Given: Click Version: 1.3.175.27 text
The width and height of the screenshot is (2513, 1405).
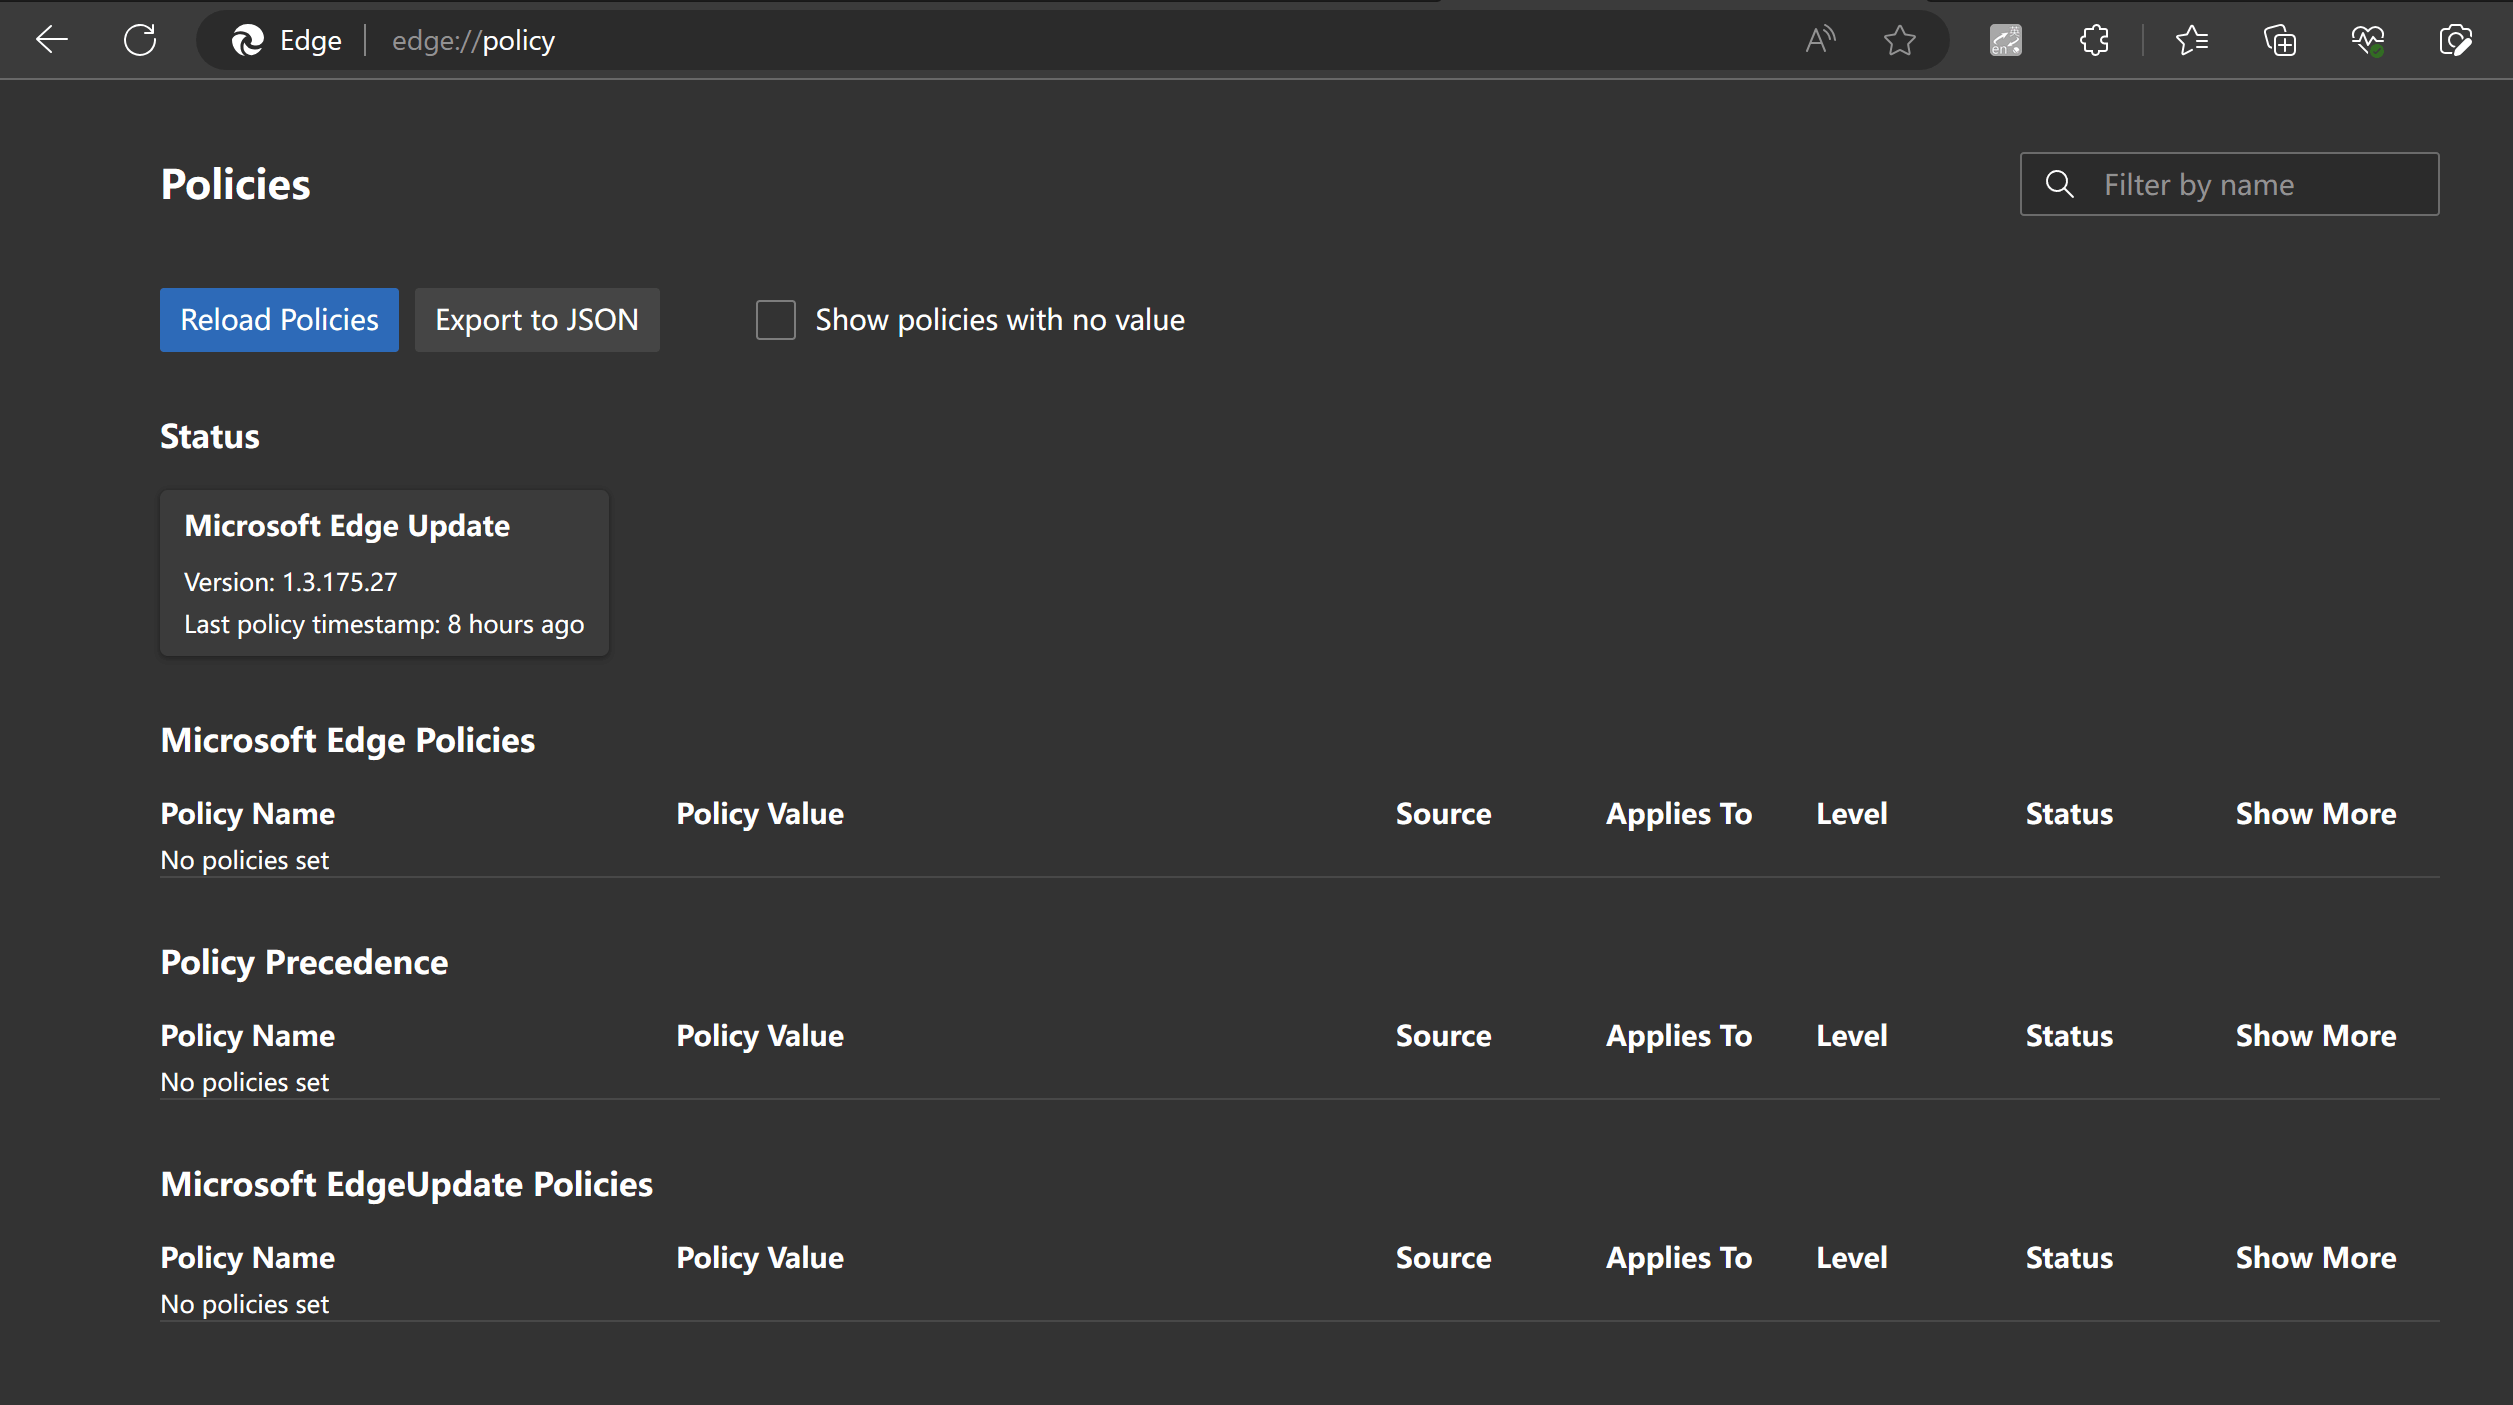Looking at the screenshot, I should [290, 582].
